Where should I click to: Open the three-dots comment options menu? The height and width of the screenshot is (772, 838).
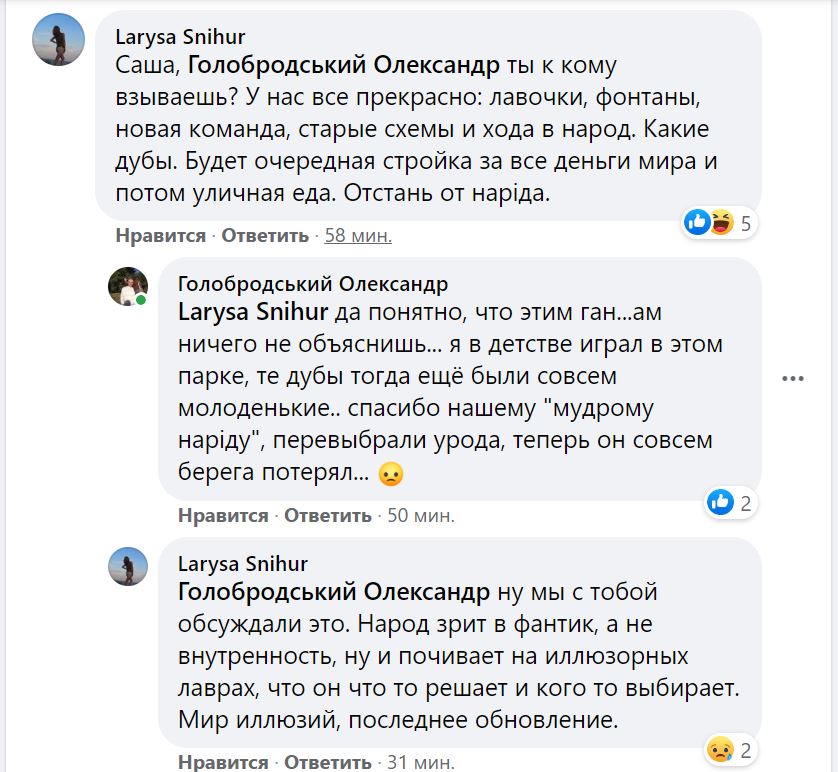click(793, 379)
